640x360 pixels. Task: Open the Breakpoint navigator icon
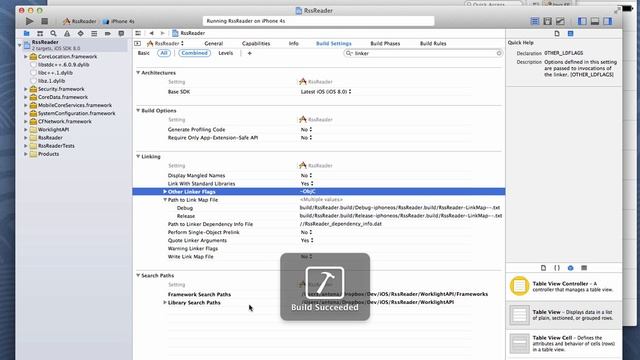coord(108,33)
